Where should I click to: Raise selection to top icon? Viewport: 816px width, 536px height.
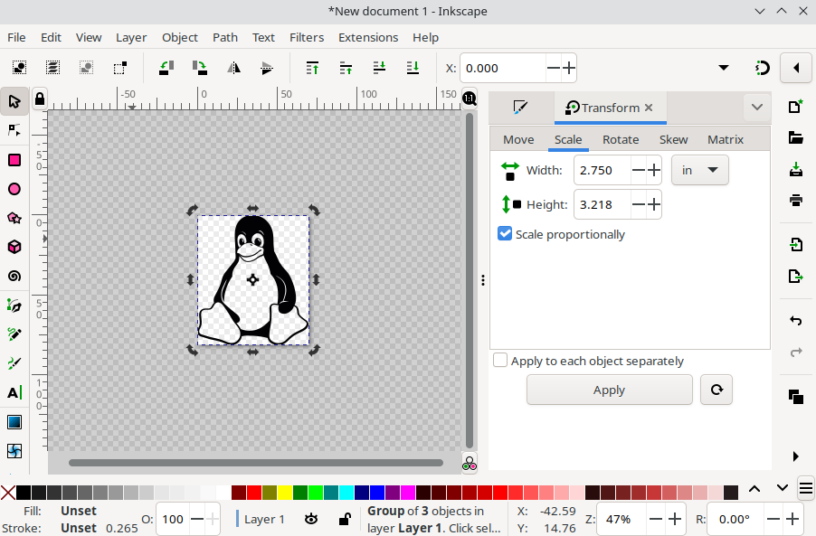[312, 68]
